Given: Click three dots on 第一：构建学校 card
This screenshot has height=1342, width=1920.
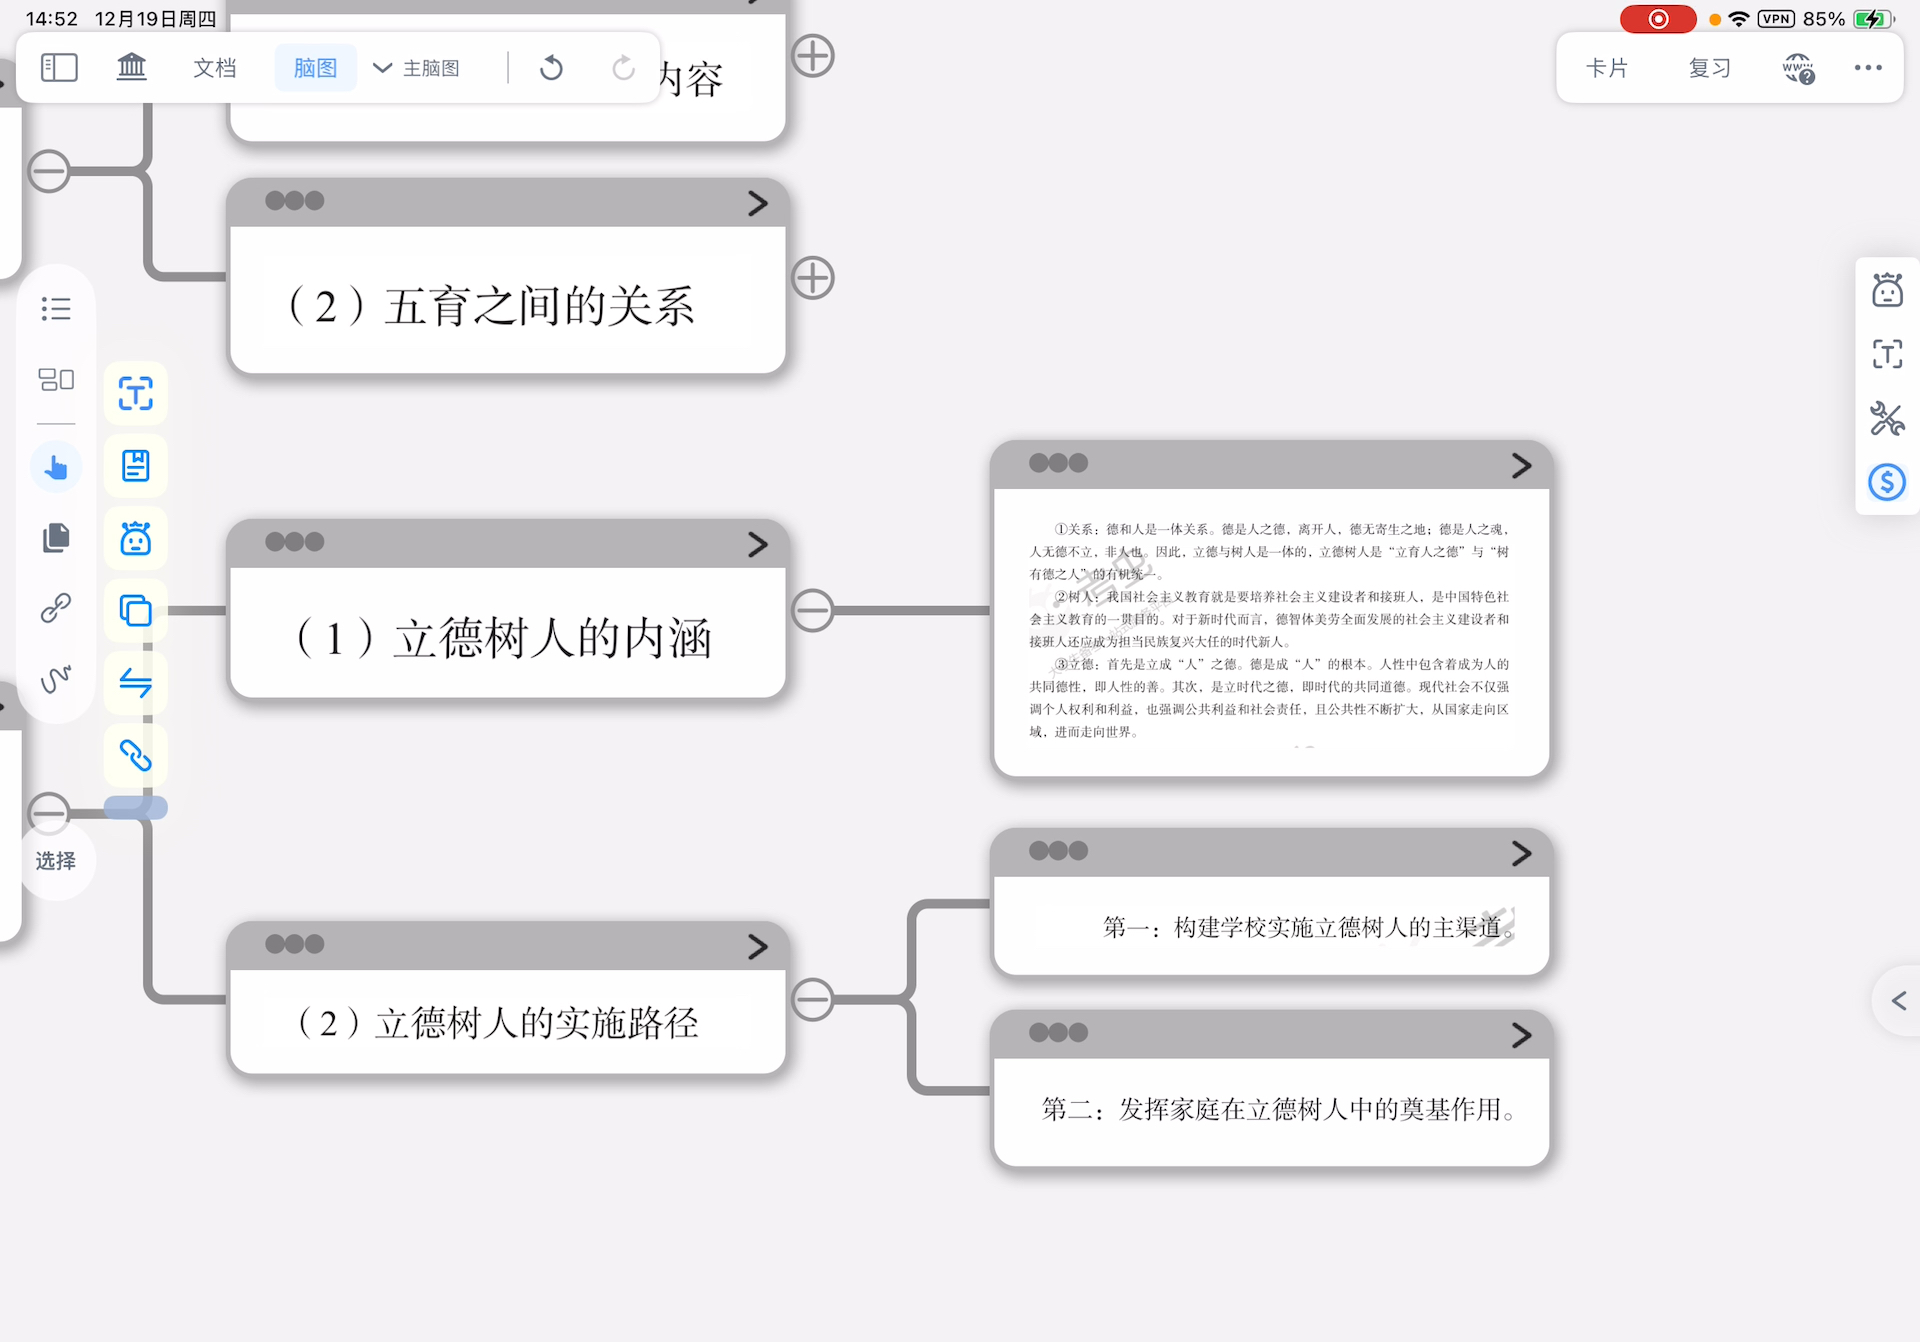Looking at the screenshot, I should 1058,851.
